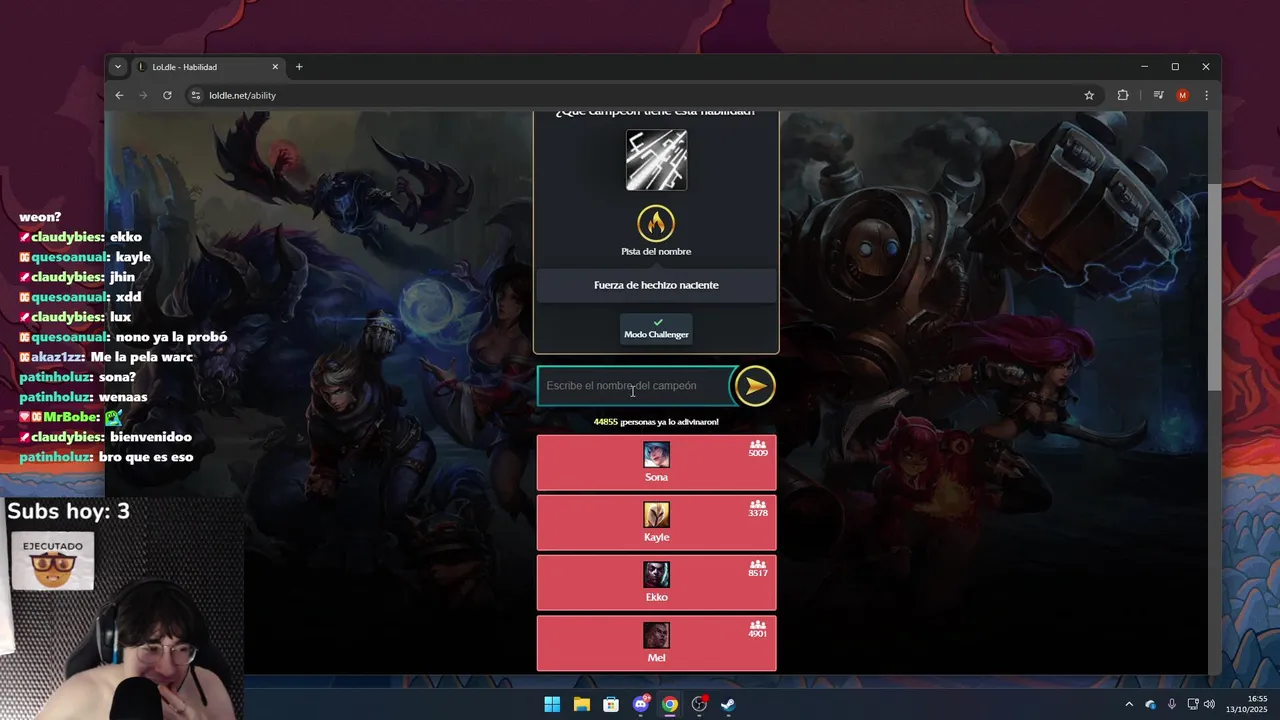Click the Sona champion portrait
The height and width of the screenshot is (720, 1280).
pos(656,455)
